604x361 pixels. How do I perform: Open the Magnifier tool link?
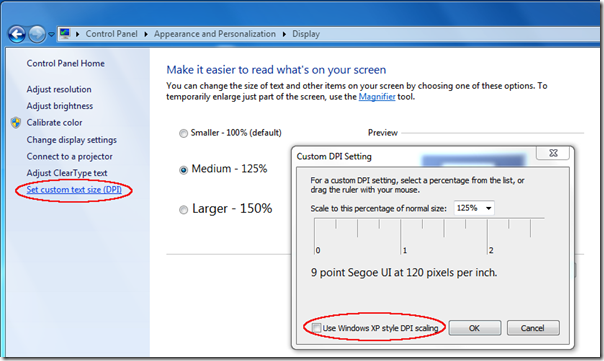[x=377, y=97]
